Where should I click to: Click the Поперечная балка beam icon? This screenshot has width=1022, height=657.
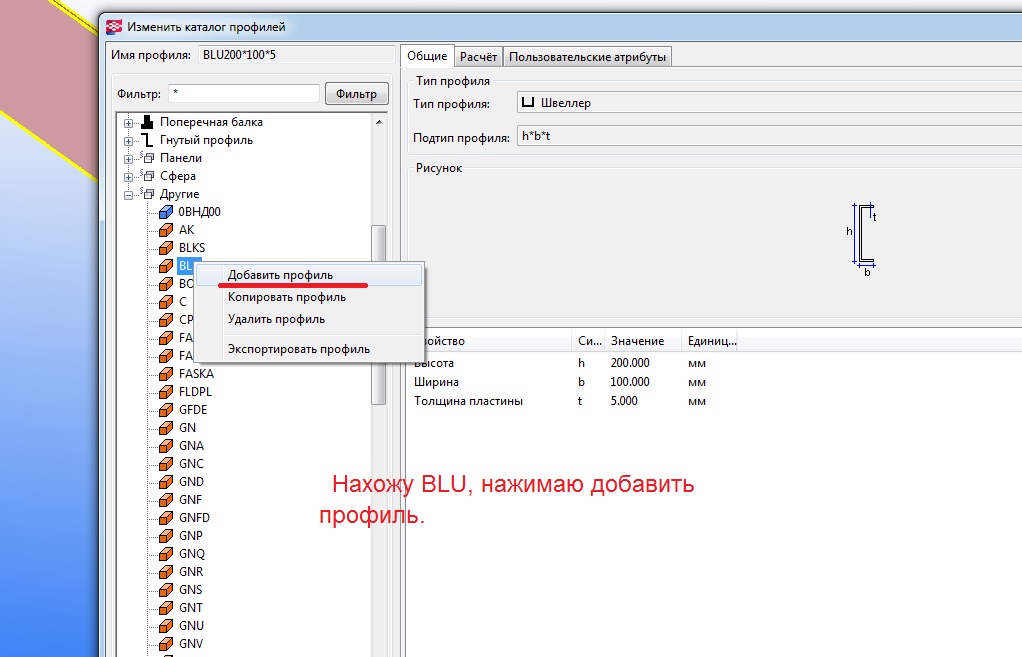point(147,122)
